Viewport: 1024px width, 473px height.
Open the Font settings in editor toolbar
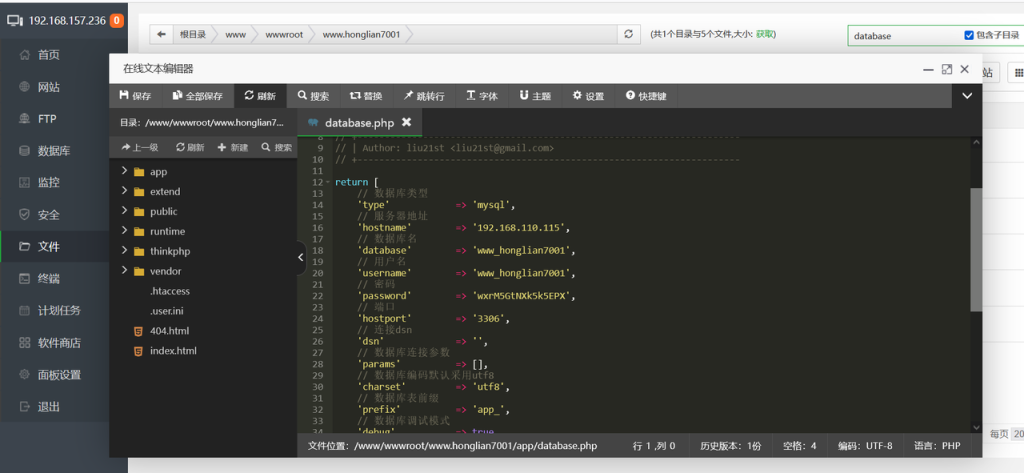481,96
